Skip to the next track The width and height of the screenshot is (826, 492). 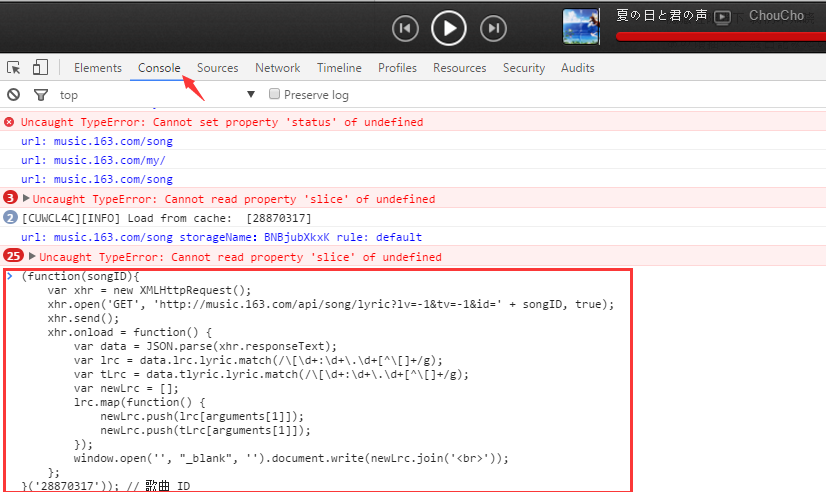pyautogui.click(x=493, y=29)
